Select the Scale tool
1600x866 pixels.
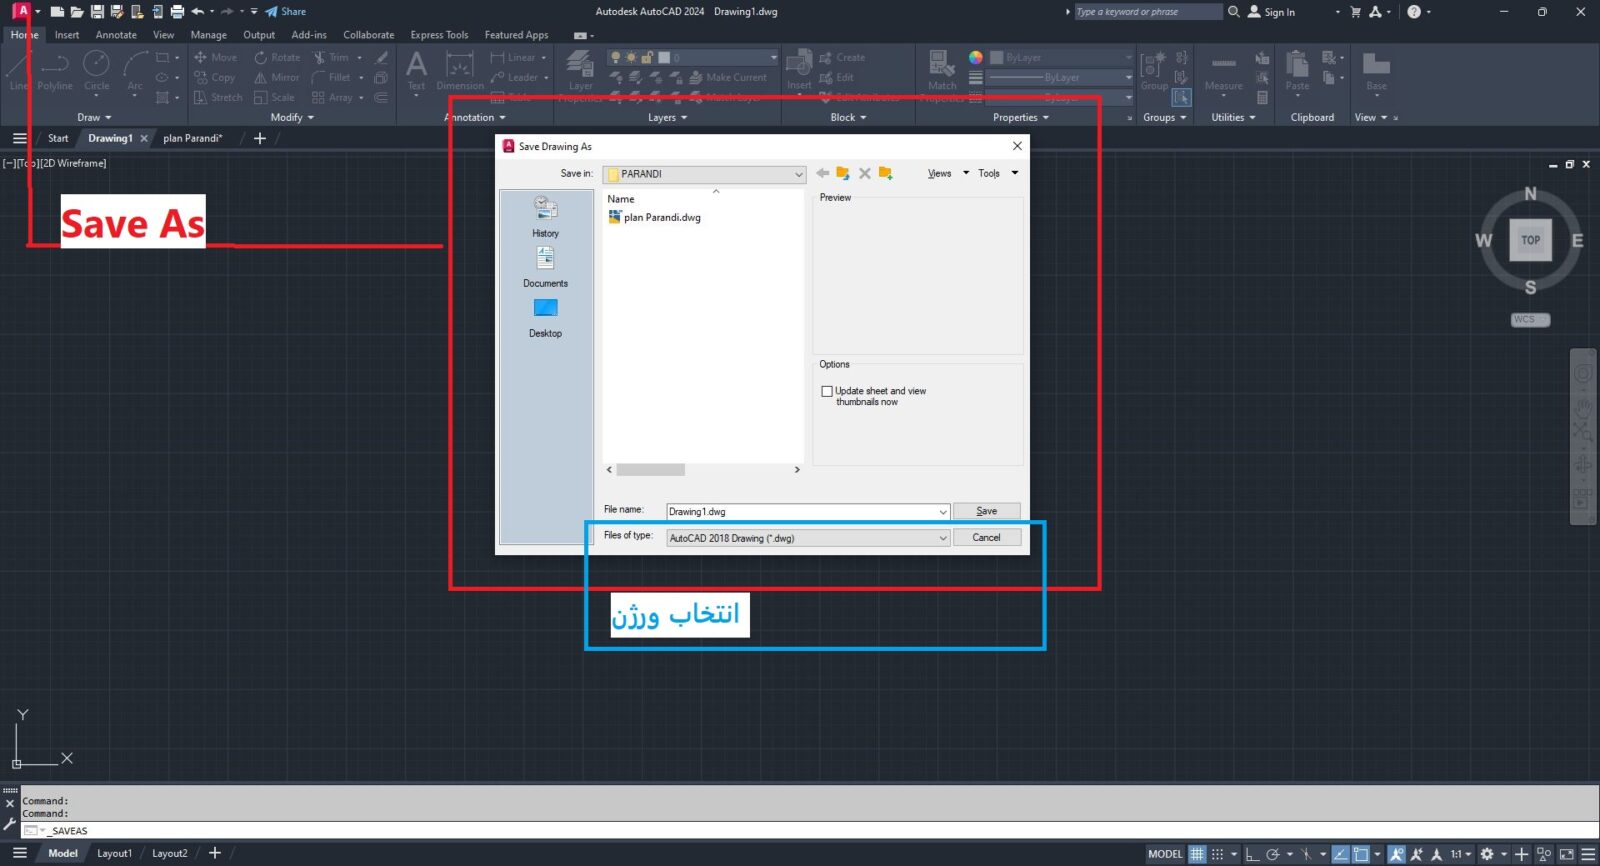(x=274, y=97)
